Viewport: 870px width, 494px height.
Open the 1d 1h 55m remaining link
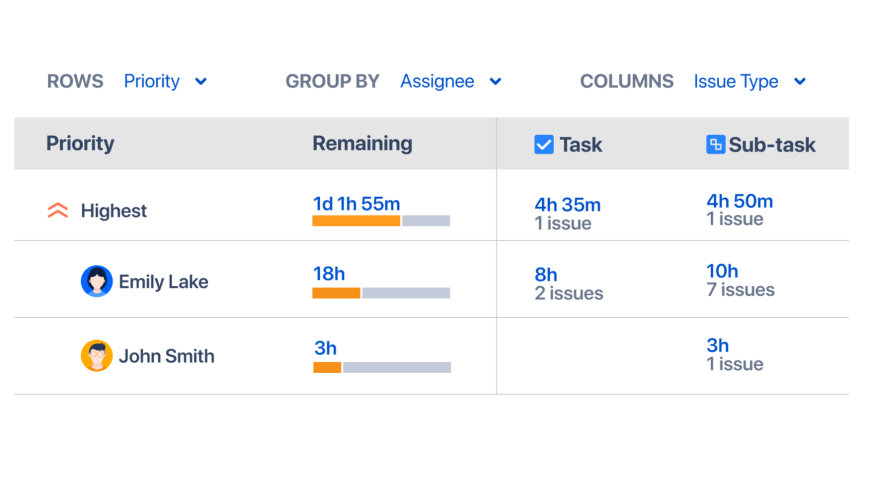tap(356, 204)
